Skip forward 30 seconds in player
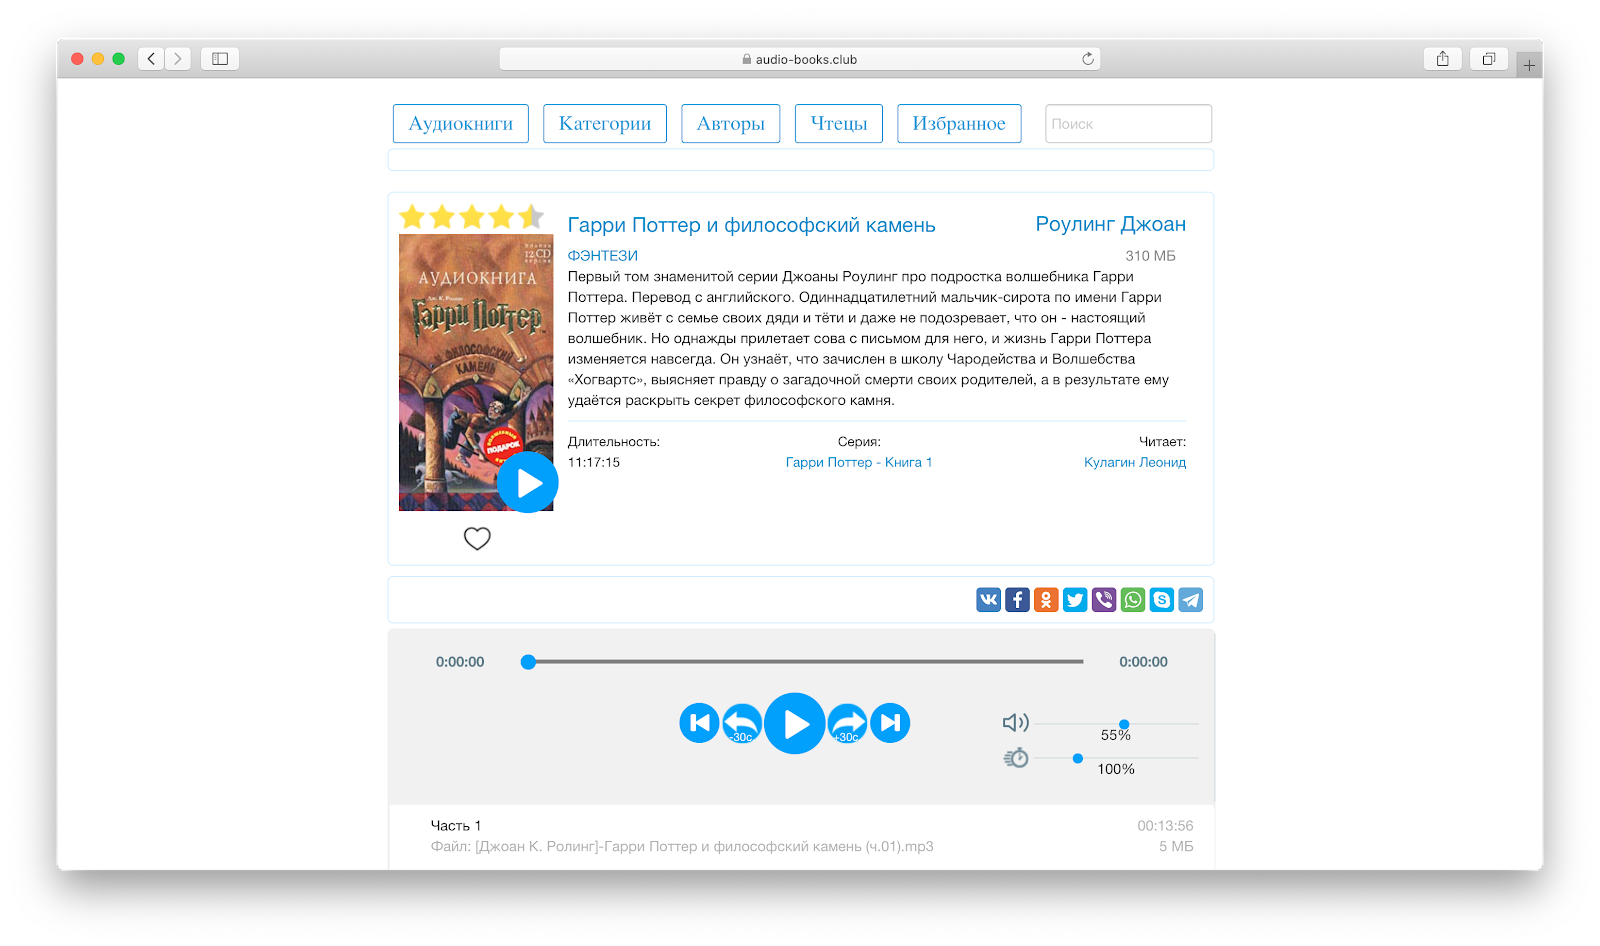The image size is (1600, 946). [x=847, y=723]
